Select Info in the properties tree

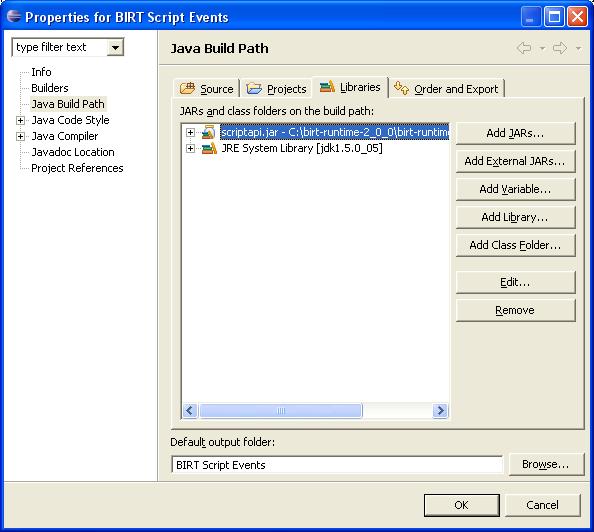click(x=41, y=72)
